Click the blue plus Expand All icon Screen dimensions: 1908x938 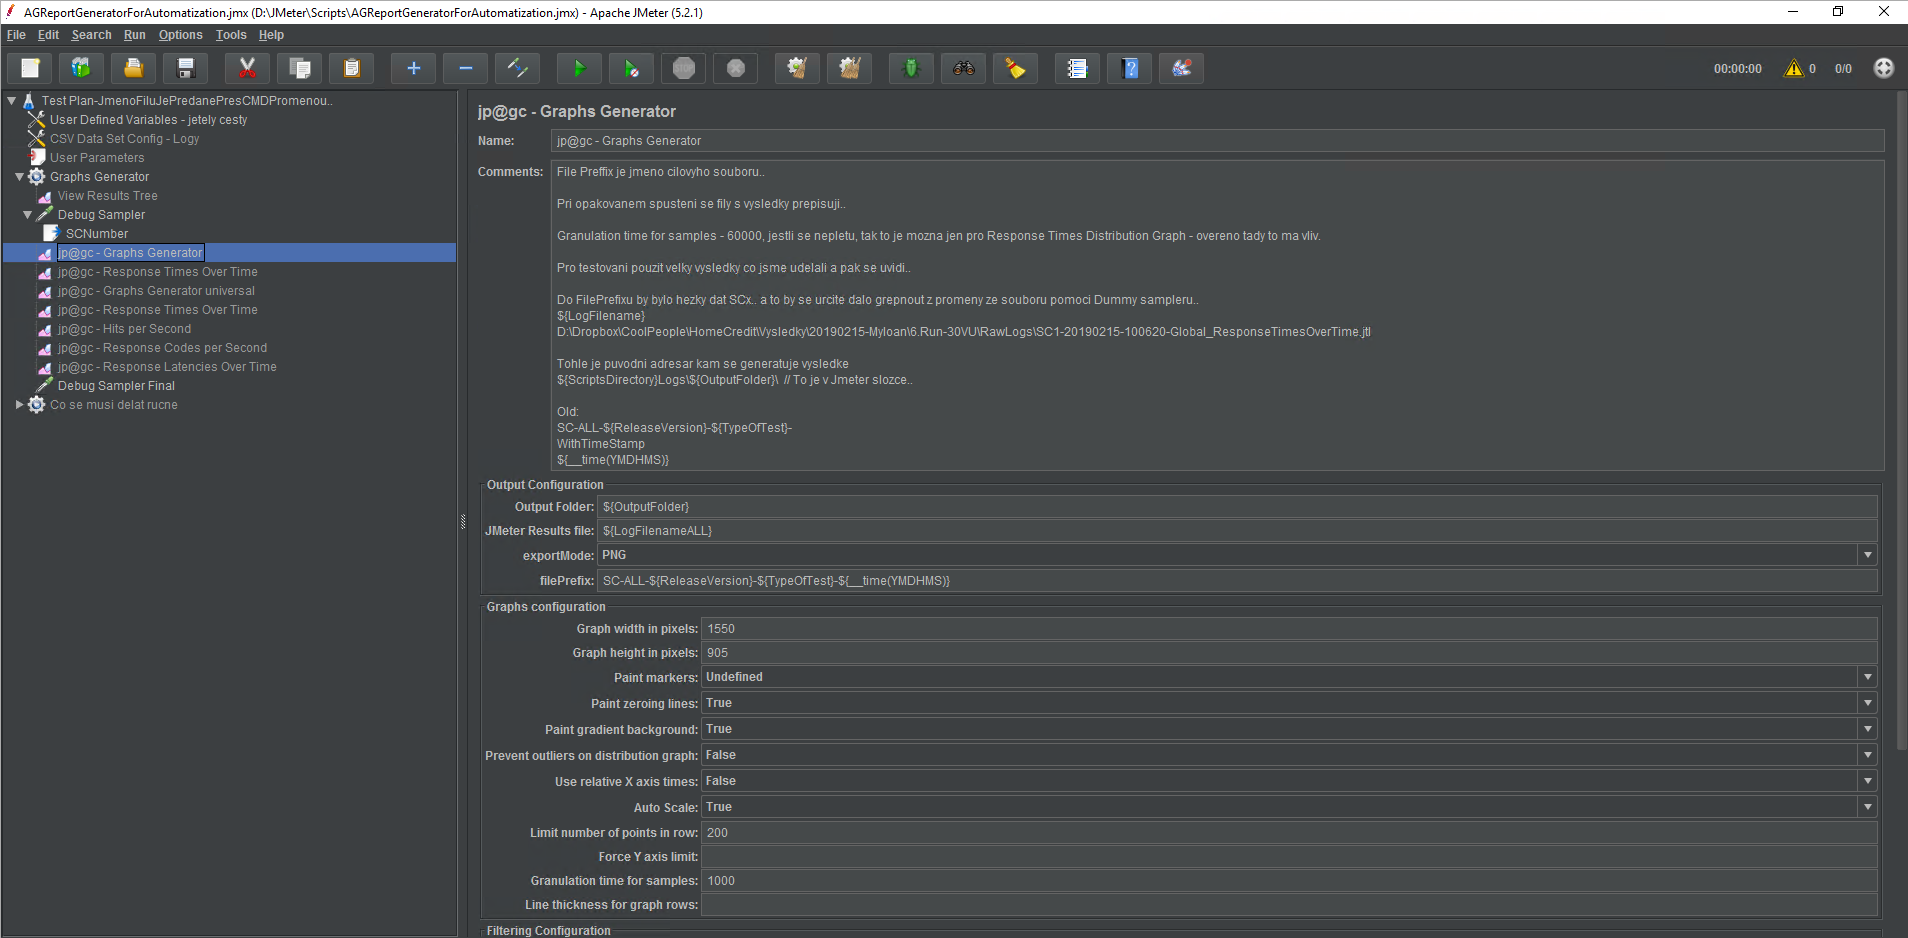pyautogui.click(x=413, y=68)
